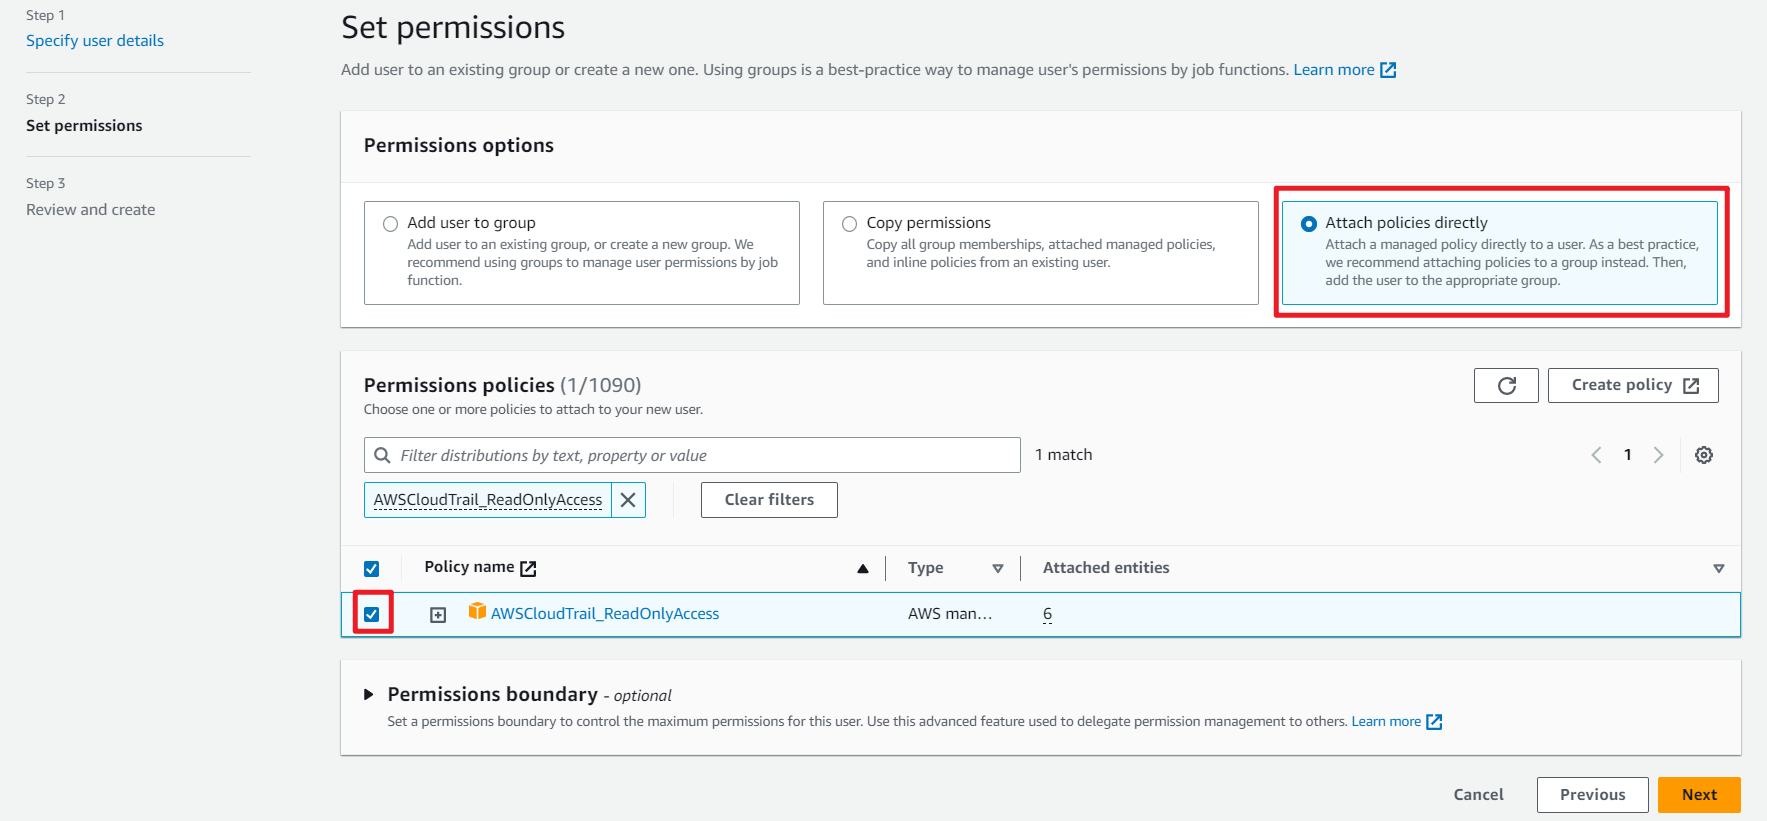Select the Add user to group option
This screenshot has height=821, width=1767.
pos(391,224)
